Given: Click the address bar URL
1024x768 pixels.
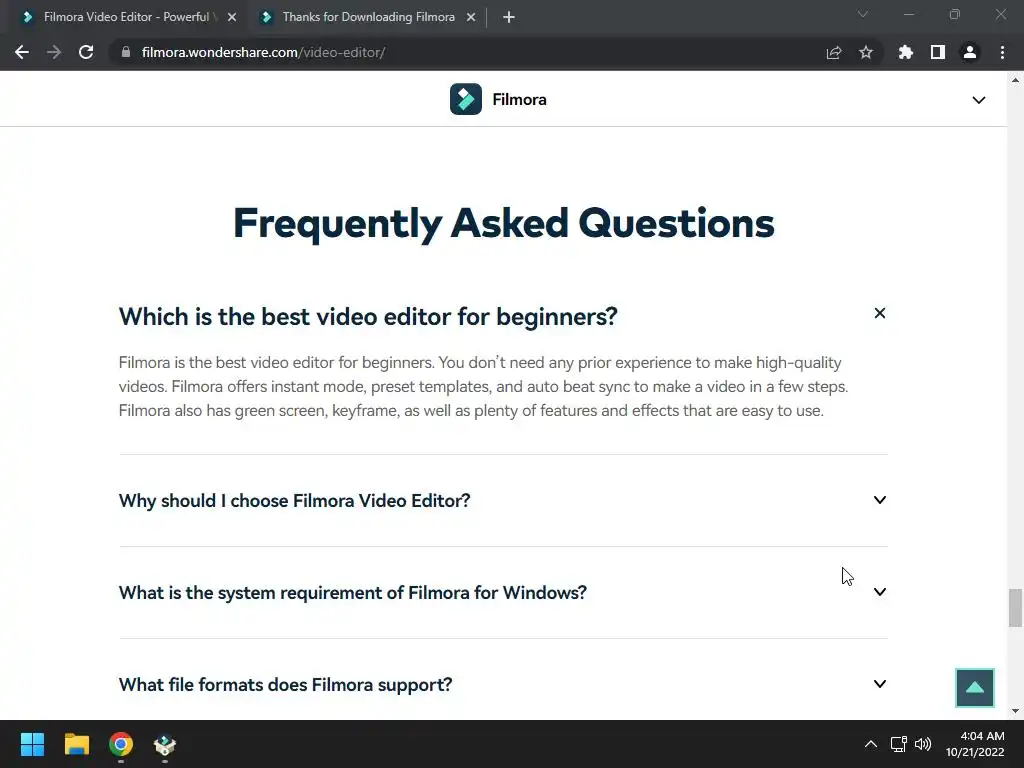Looking at the screenshot, I should tap(263, 52).
